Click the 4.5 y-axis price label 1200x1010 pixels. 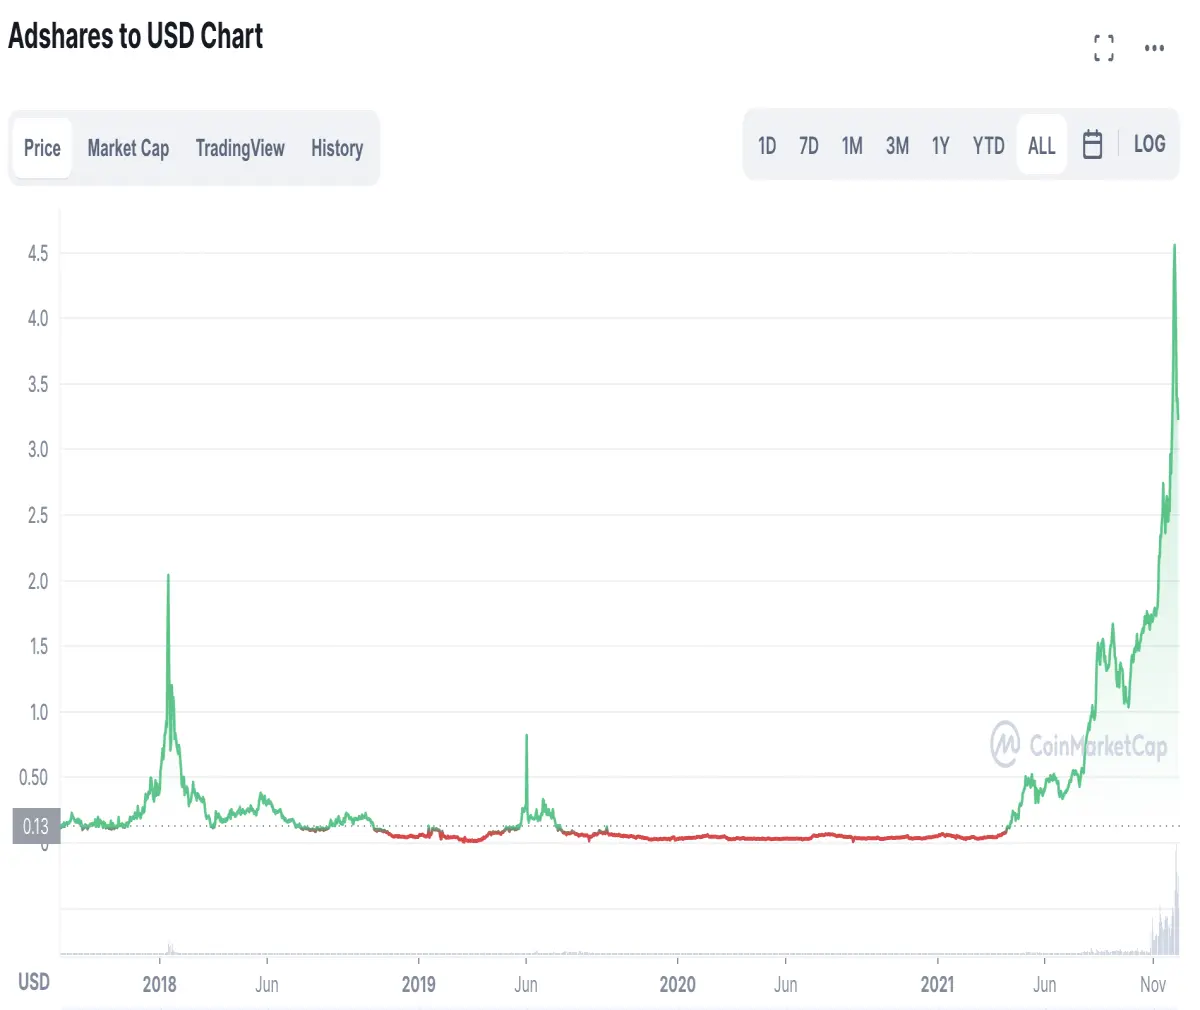38,253
